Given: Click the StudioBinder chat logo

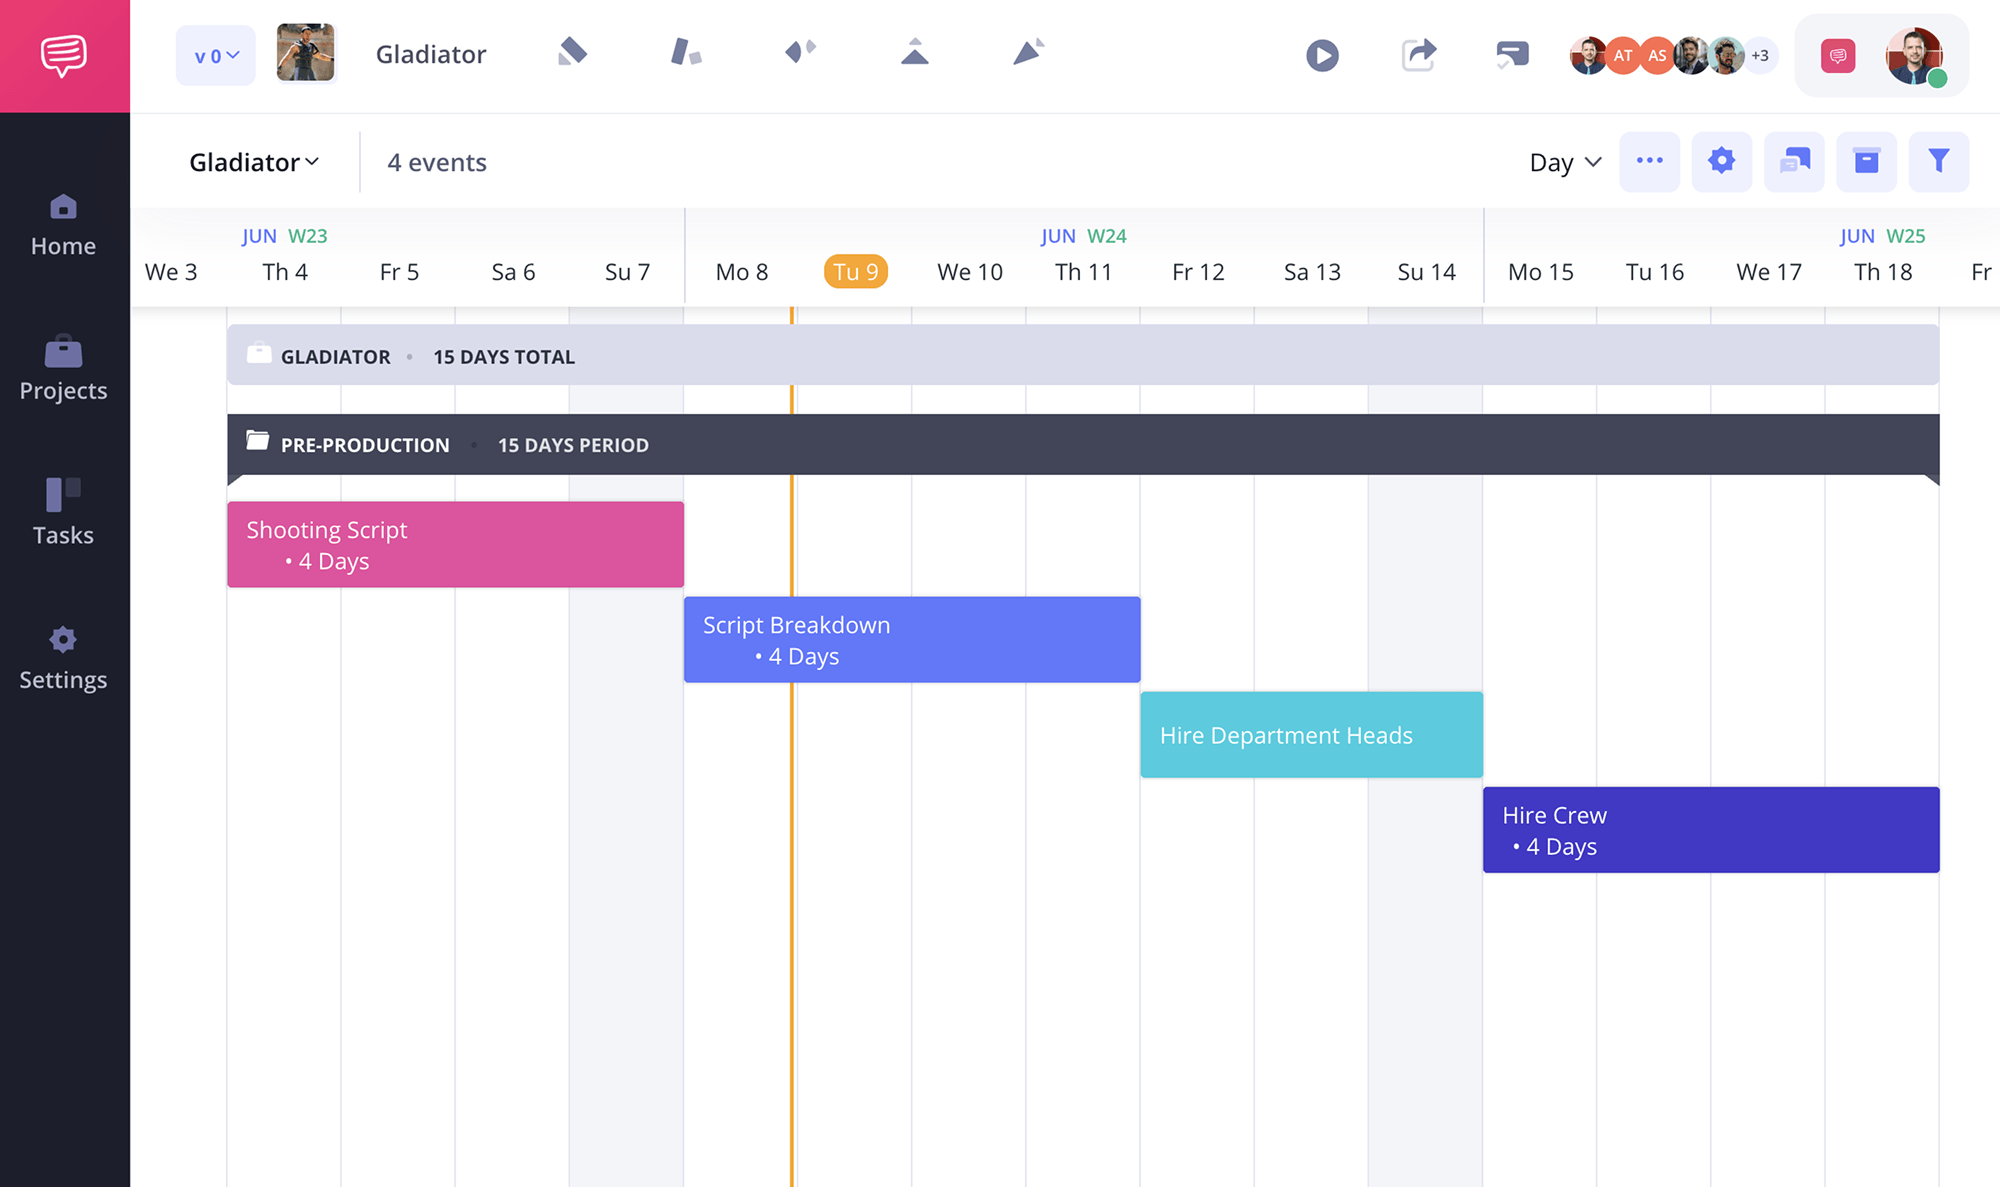Looking at the screenshot, I should (x=64, y=56).
